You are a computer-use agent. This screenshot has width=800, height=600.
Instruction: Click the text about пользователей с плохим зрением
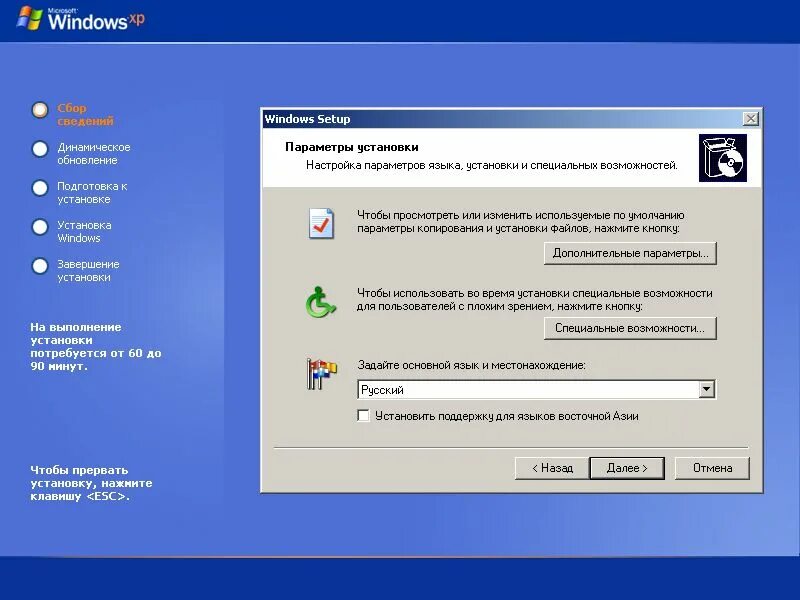(x=534, y=299)
